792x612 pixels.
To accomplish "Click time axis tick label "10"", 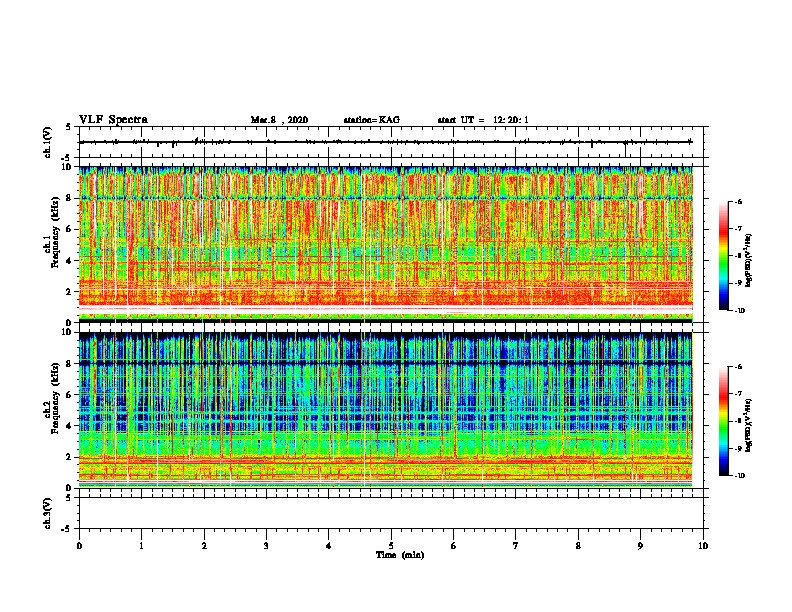I will click(x=703, y=546).
